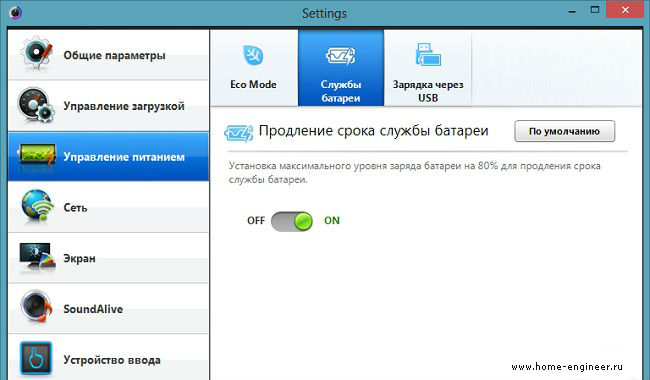The height and width of the screenshot is (380, 650).
Task: Switch to the Службы батареи tab
Action: click(x=341, y=68)
